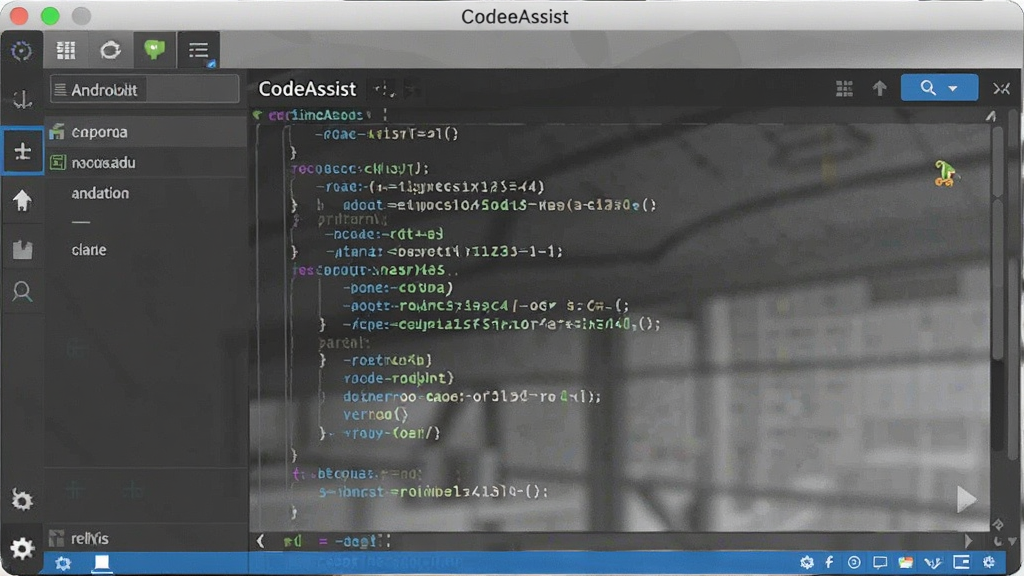Select the anchor icon in left sidebar
The width and height of the screenshot is (1024, 576).
coord(22,99)
